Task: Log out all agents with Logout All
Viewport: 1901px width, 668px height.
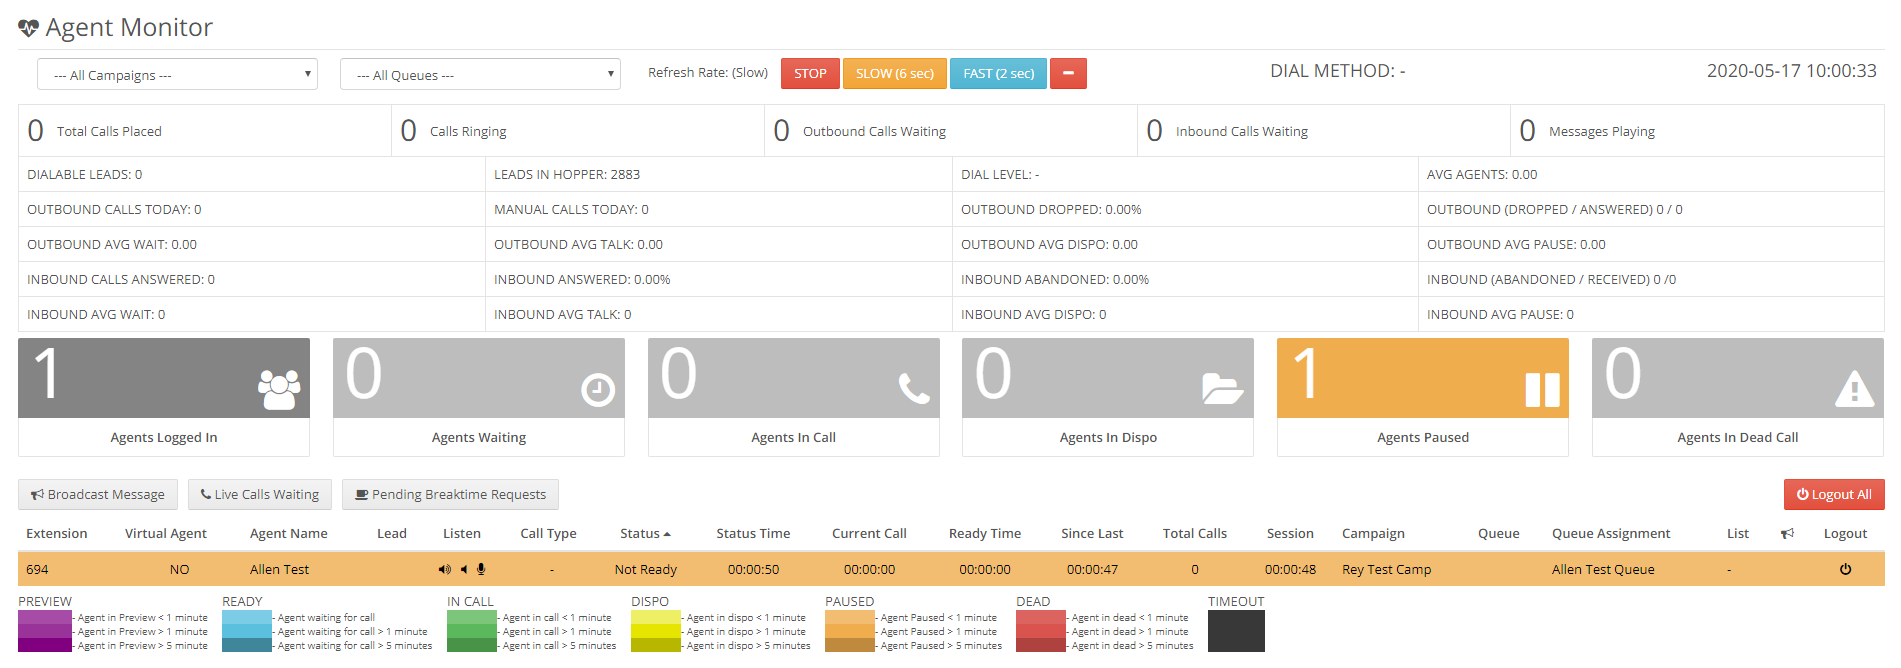Action: tap(1834, 494)
